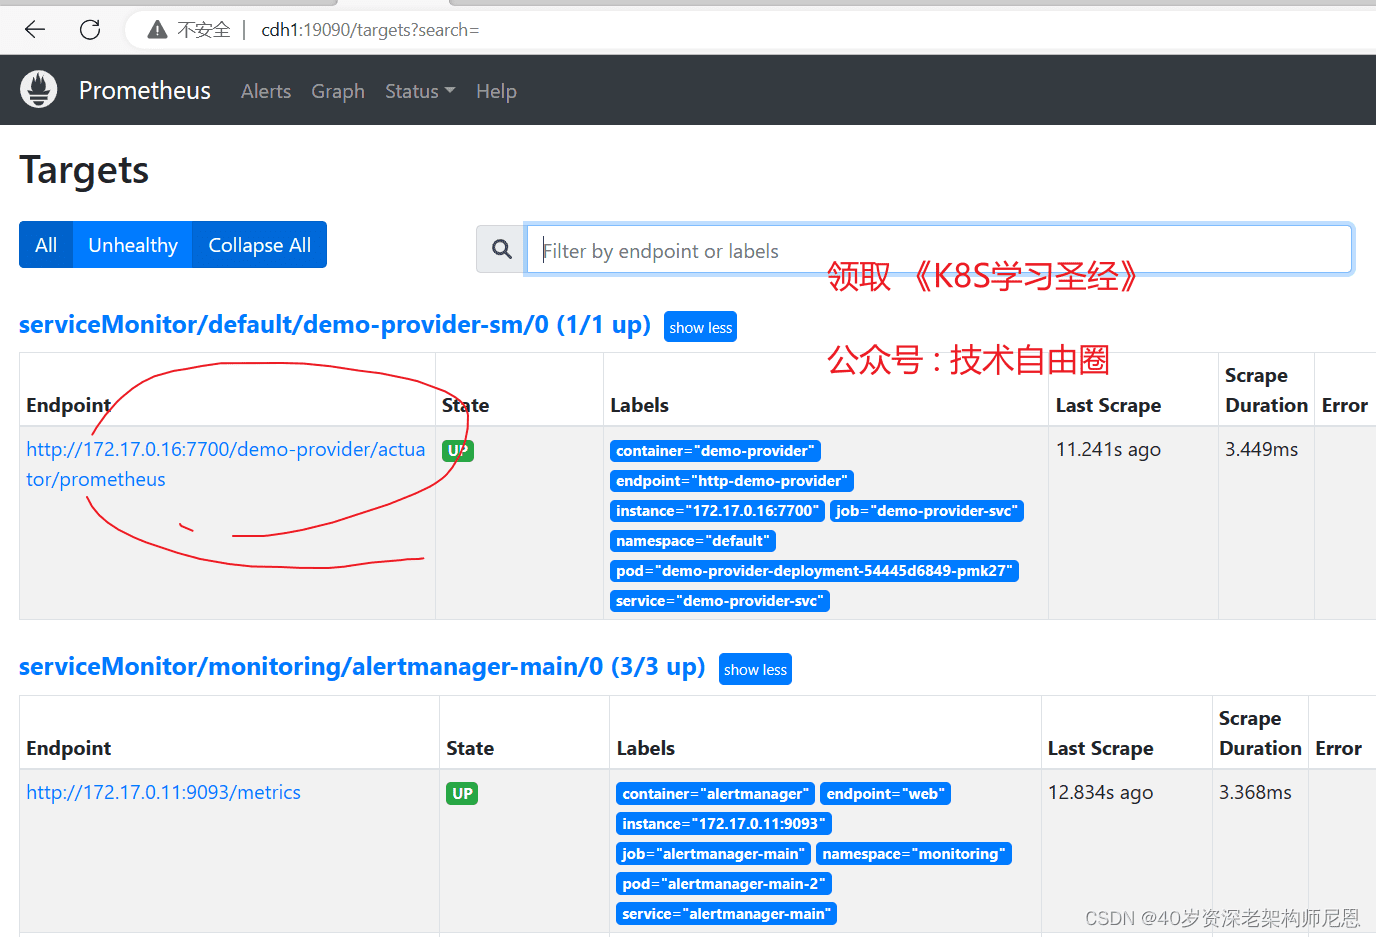Go back with the browser back arrow
The image size is (1376, 937).
tap(35, 30)
